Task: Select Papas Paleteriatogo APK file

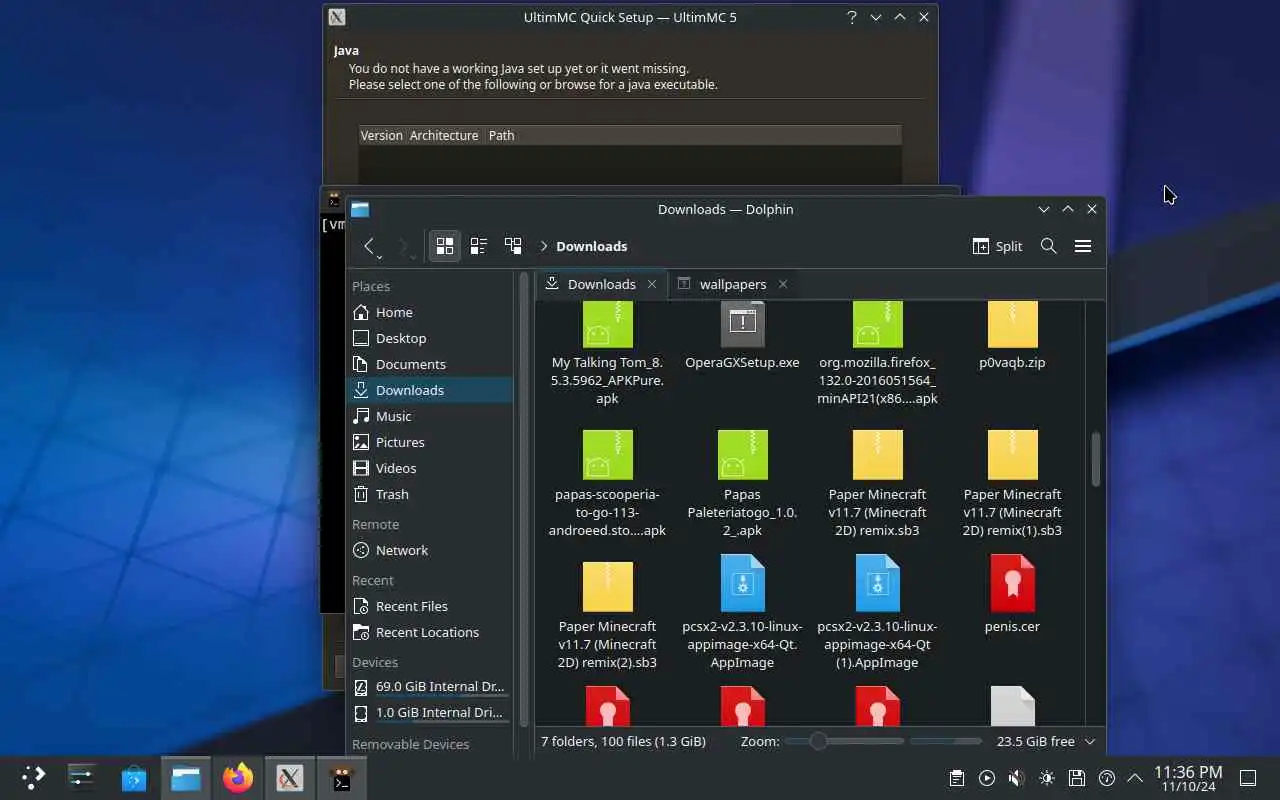Action: 742,484
